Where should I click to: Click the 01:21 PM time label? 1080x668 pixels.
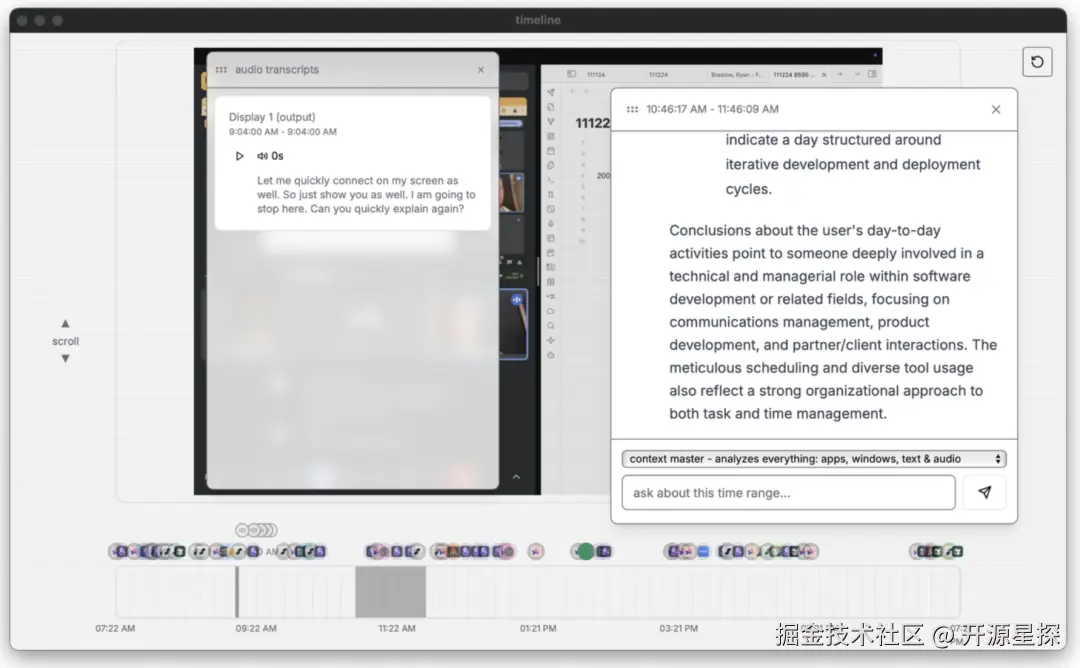pyautogui.click(x=538, y=629)
